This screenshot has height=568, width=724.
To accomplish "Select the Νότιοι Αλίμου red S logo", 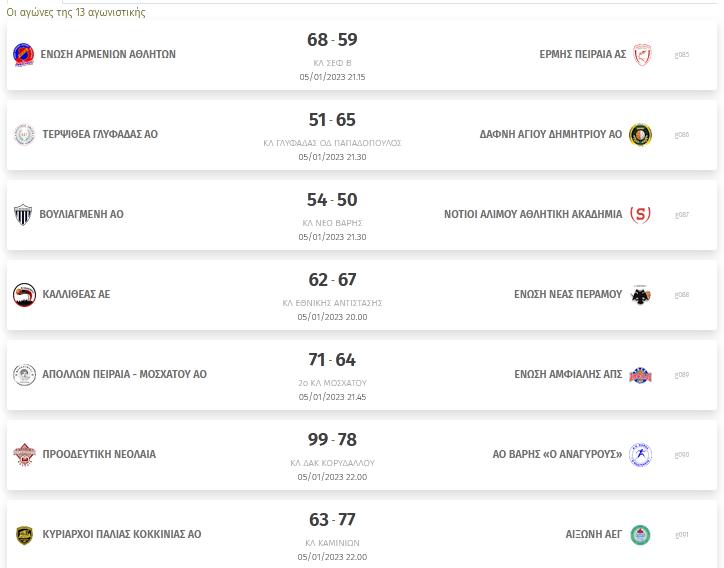I will [x=640, y=214].
